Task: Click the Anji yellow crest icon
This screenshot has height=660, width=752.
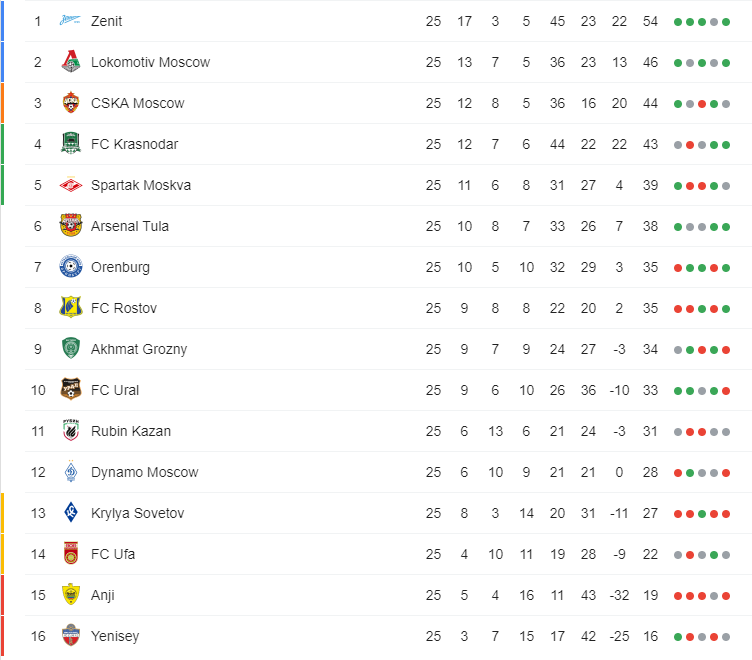Action: (x=70, y=595)
